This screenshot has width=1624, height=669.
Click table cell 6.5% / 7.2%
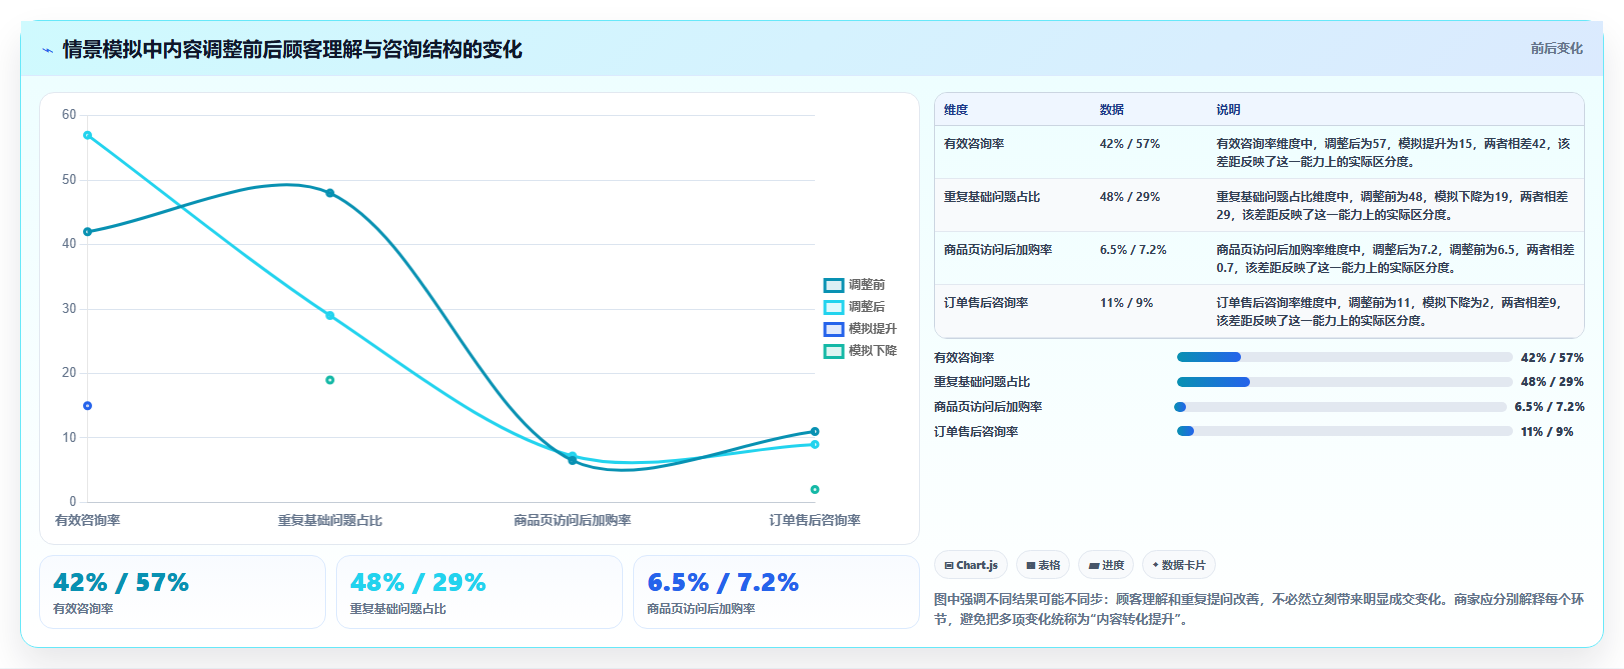point(1133,250)
